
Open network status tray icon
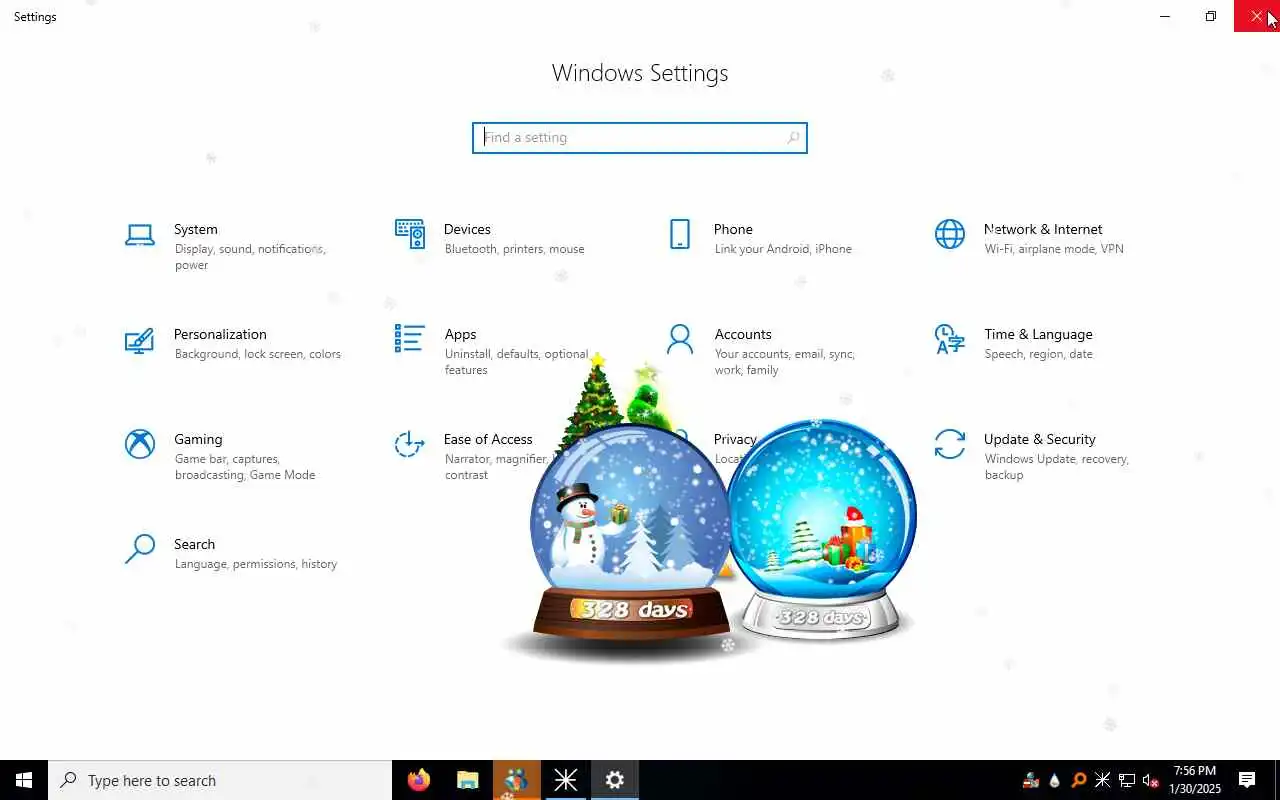tap(1127, 780)
